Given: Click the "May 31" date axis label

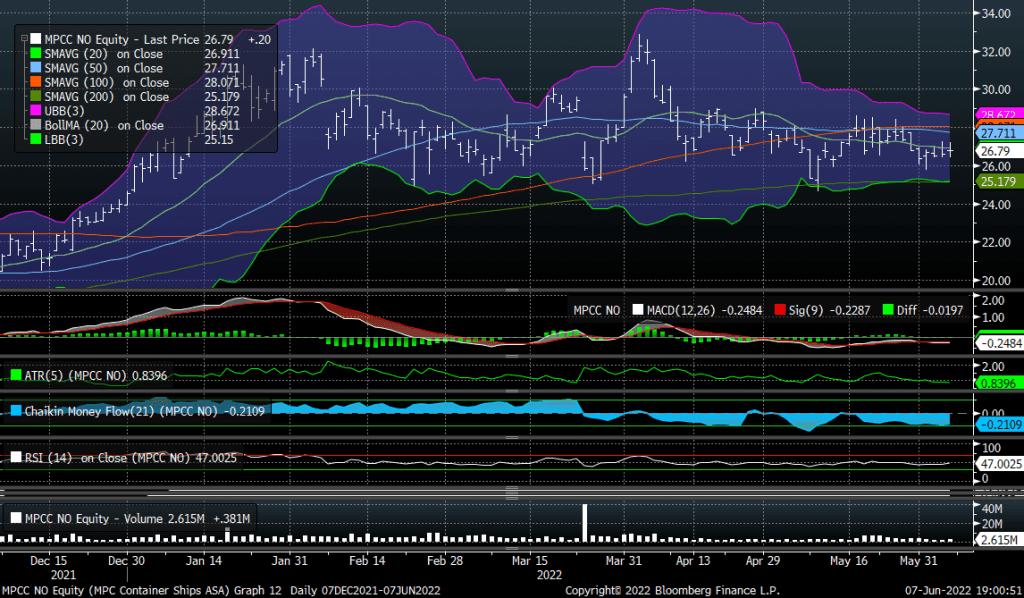Looking at the screenshot, I should coord(919,560).
